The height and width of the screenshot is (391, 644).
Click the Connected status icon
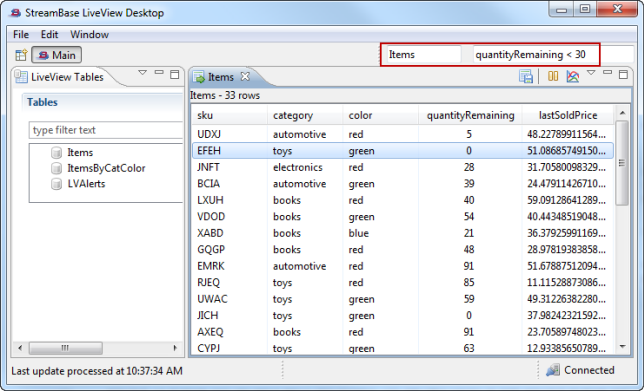click(x=553, y=370)
